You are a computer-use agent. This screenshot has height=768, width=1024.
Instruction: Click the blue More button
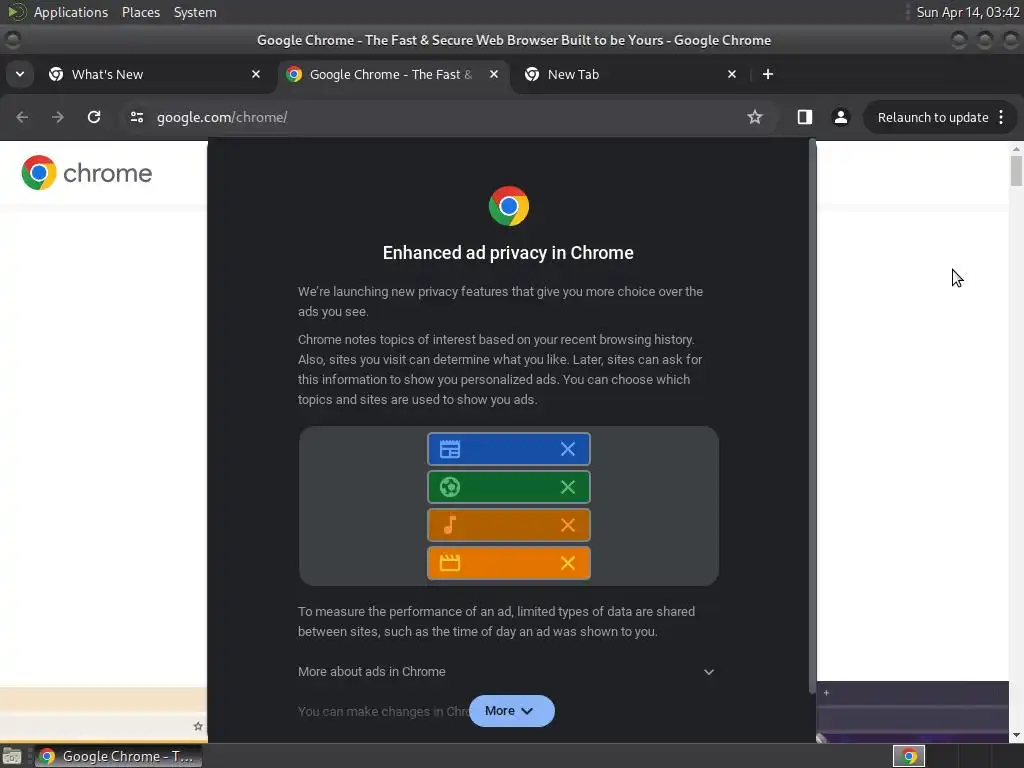(x=511, y=711)
